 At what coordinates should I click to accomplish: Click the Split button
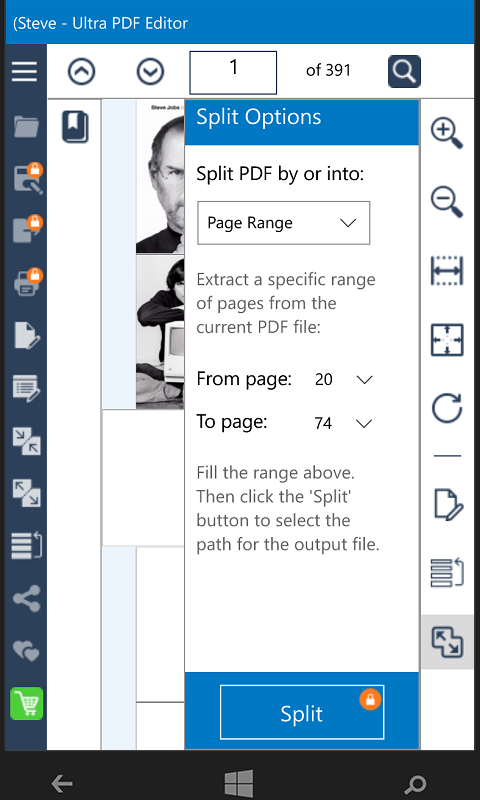click(302, 712)
